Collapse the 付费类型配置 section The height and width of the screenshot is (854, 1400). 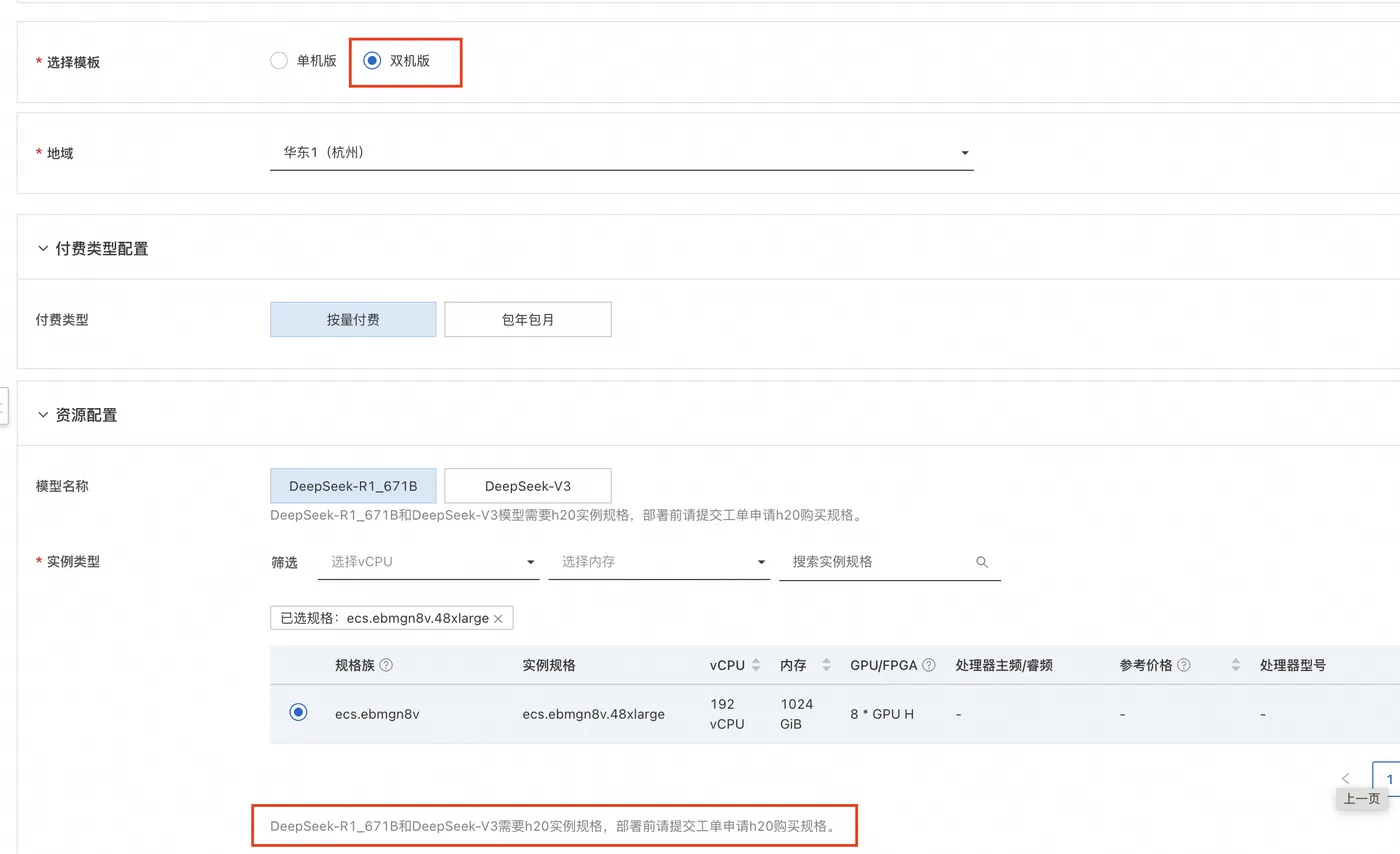(43, 248)
